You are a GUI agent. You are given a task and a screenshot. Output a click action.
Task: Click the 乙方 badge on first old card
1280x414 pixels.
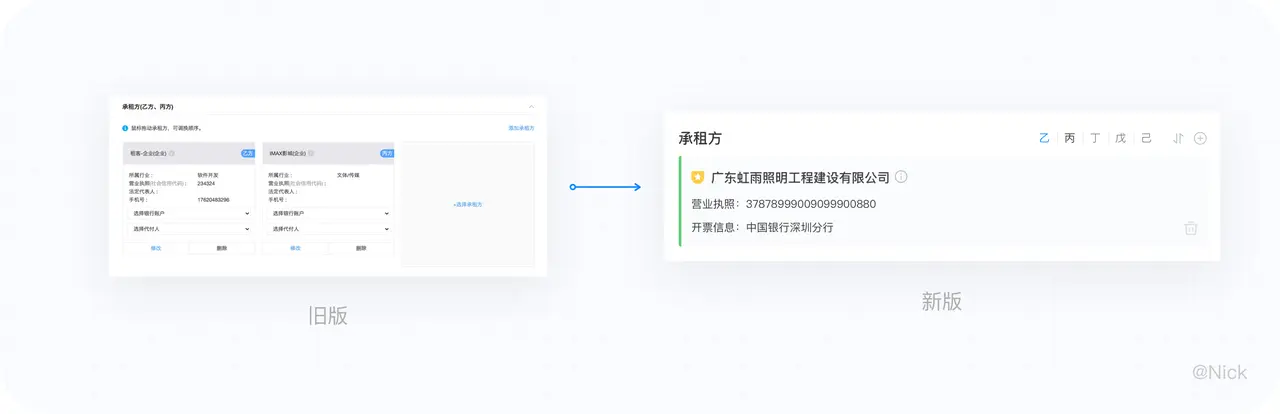click(x=248, y=153)
